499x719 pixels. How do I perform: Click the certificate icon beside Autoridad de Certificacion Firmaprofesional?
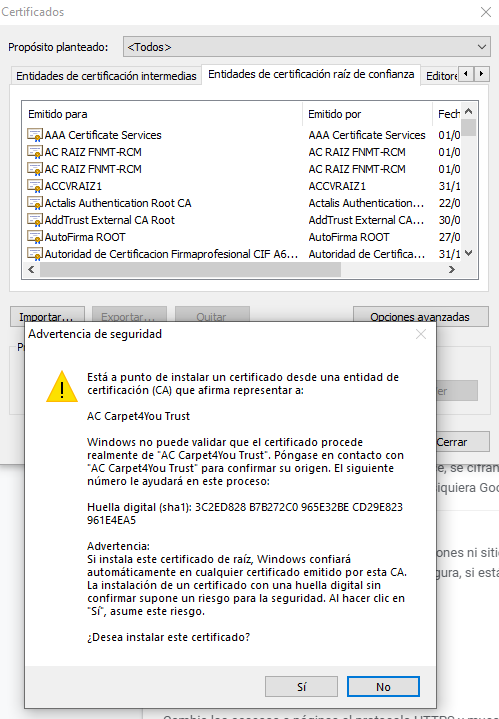coord(35,254)
